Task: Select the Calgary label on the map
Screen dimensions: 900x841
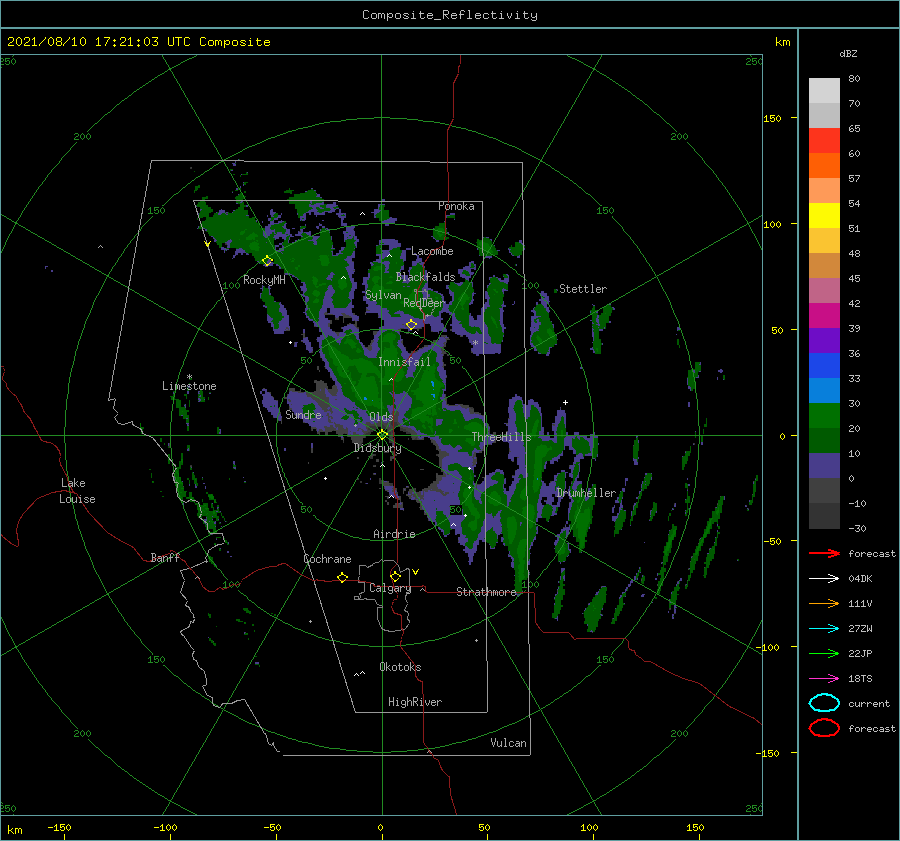Action: point(390,588)
